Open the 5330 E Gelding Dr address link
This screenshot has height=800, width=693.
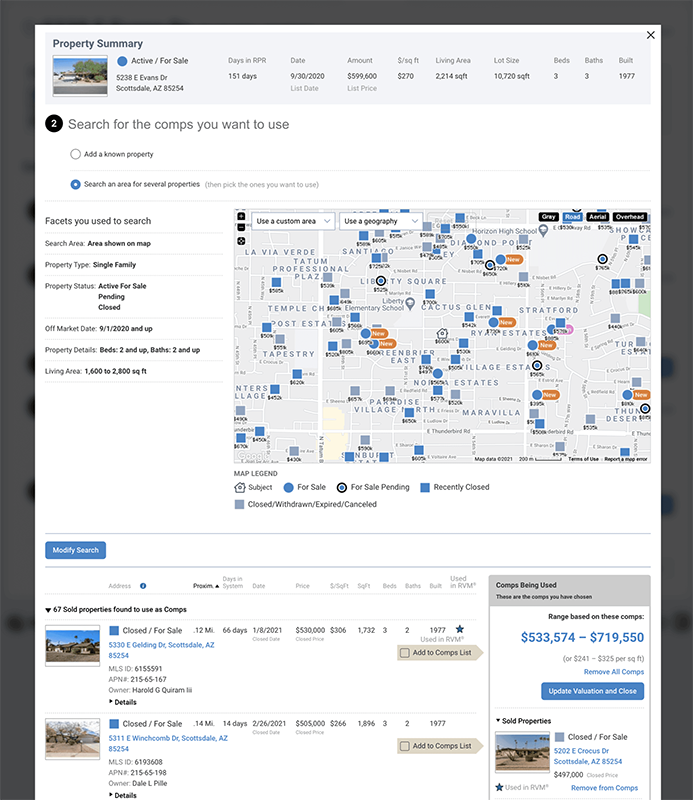(x=161, y=650)
